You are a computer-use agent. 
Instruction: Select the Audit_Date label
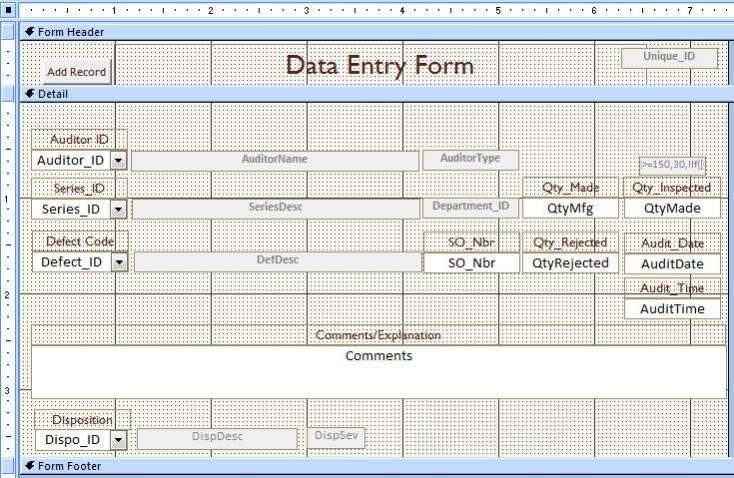tap(672, 243)
